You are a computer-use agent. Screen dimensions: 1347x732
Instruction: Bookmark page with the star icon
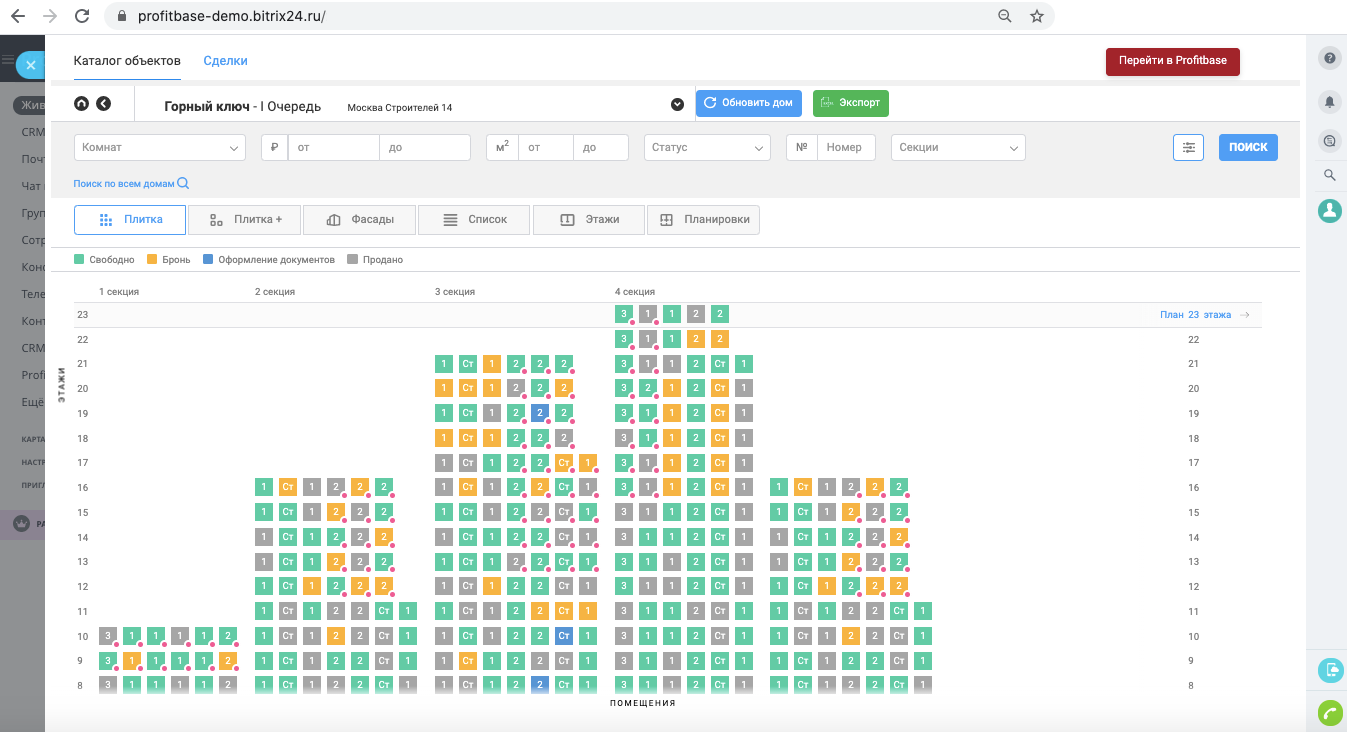[x=1037, y=16]
